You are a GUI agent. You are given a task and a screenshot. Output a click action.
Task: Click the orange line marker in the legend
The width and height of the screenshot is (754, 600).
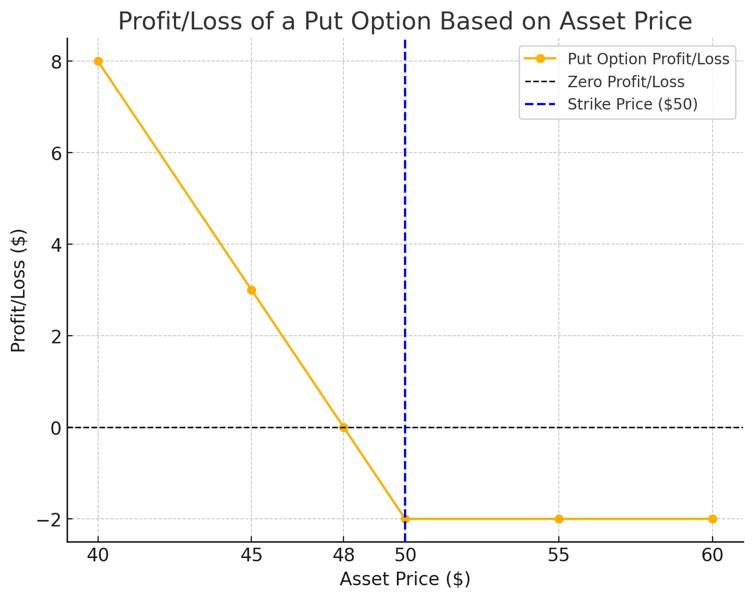540,59
